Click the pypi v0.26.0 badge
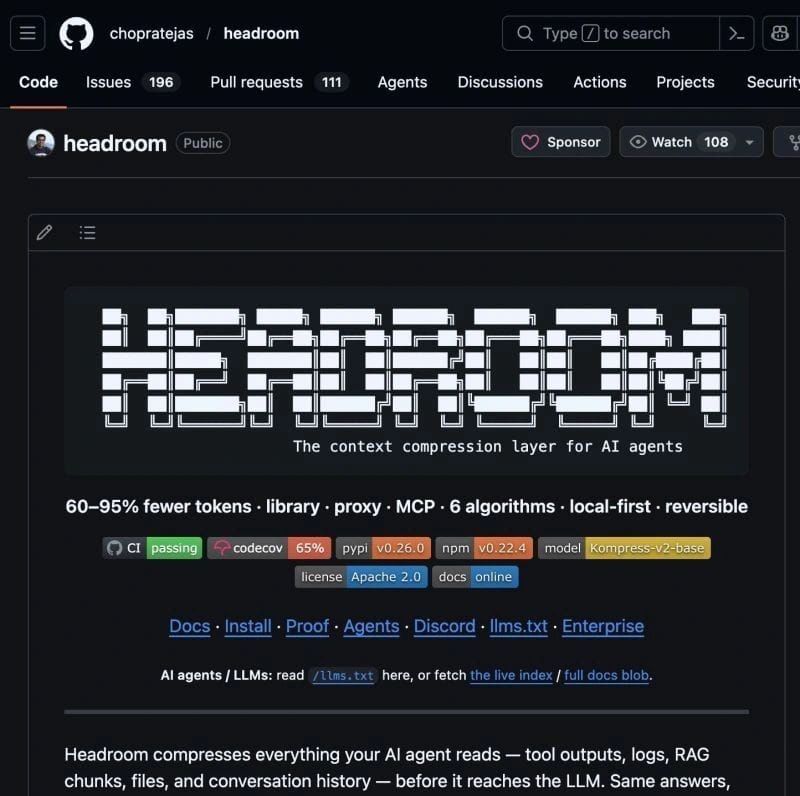The height and width of the screenshot is (796, 800). click(x=383, y=548)
